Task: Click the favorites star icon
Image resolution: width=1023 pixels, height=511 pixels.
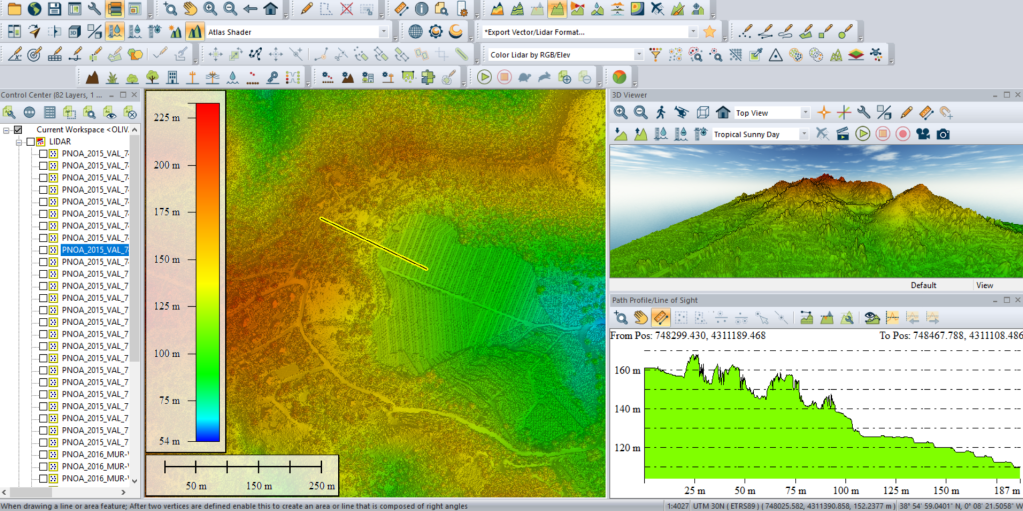Action: pos(709,31)
